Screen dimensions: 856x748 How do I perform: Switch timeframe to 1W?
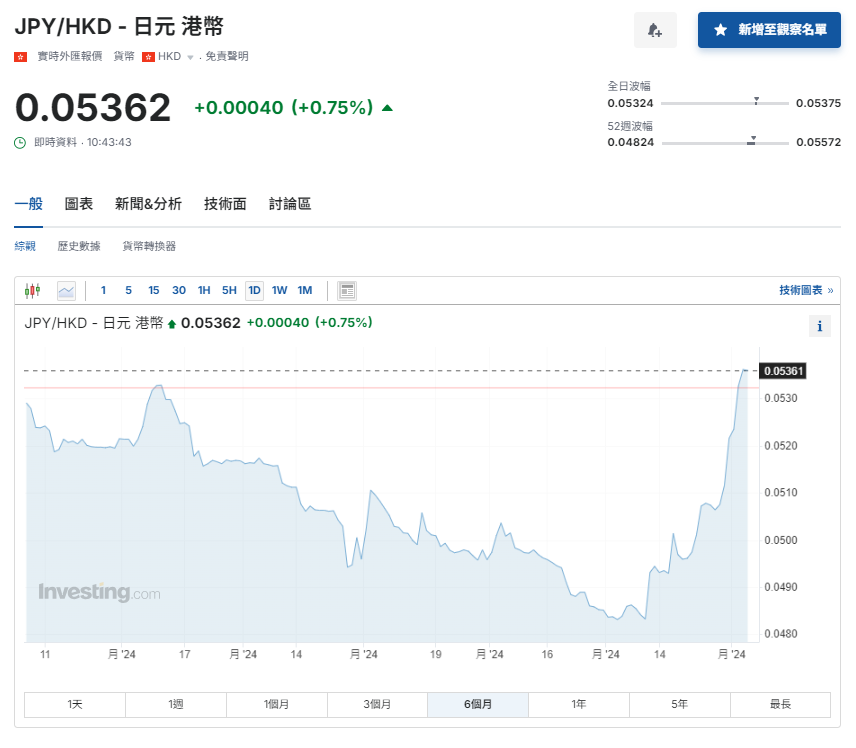click(x=279, y=290)
